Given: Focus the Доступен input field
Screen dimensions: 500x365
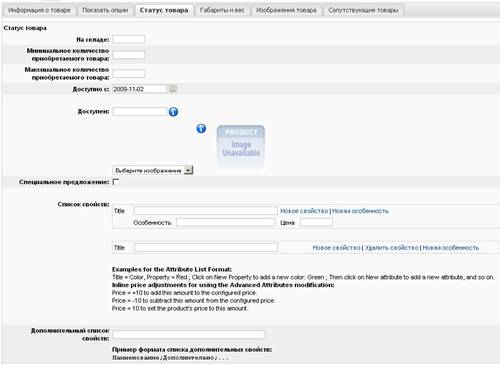Looking at the screenshot, I should click(x=140, y=111).
